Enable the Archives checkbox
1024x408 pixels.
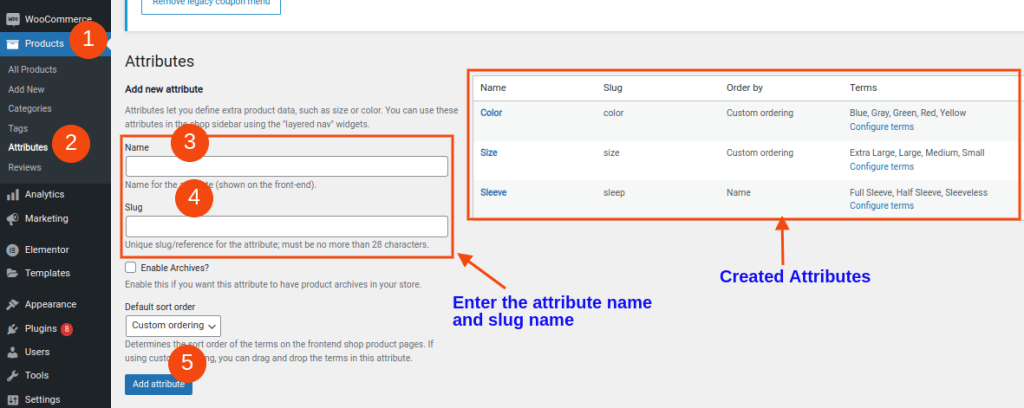[x=131, y=268]
